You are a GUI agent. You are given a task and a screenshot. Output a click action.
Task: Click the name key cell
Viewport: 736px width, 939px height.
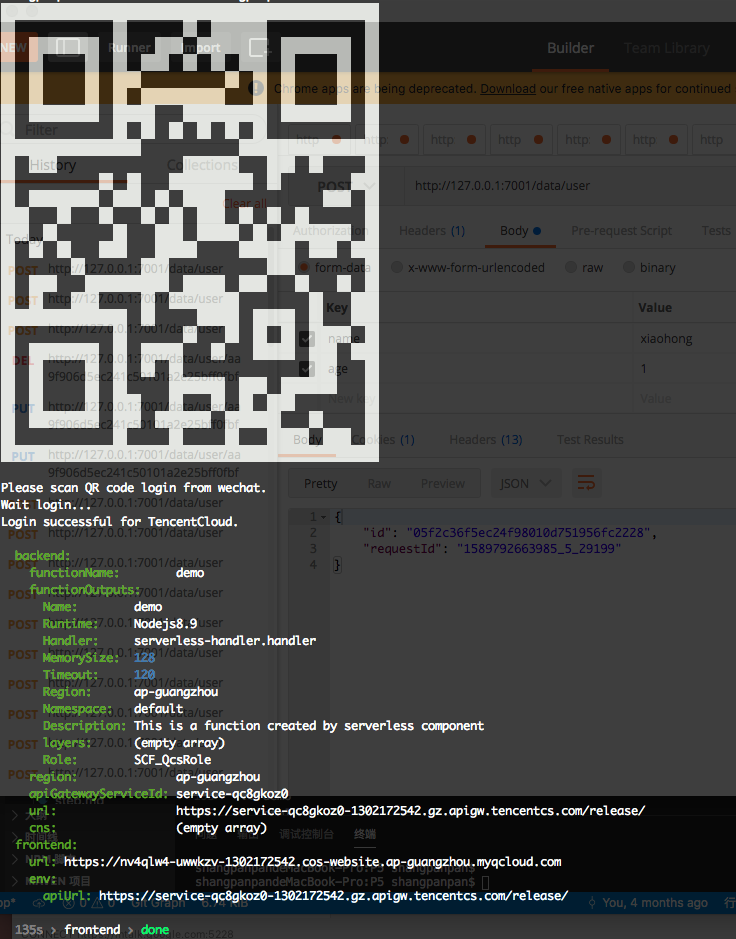(344, 339)
